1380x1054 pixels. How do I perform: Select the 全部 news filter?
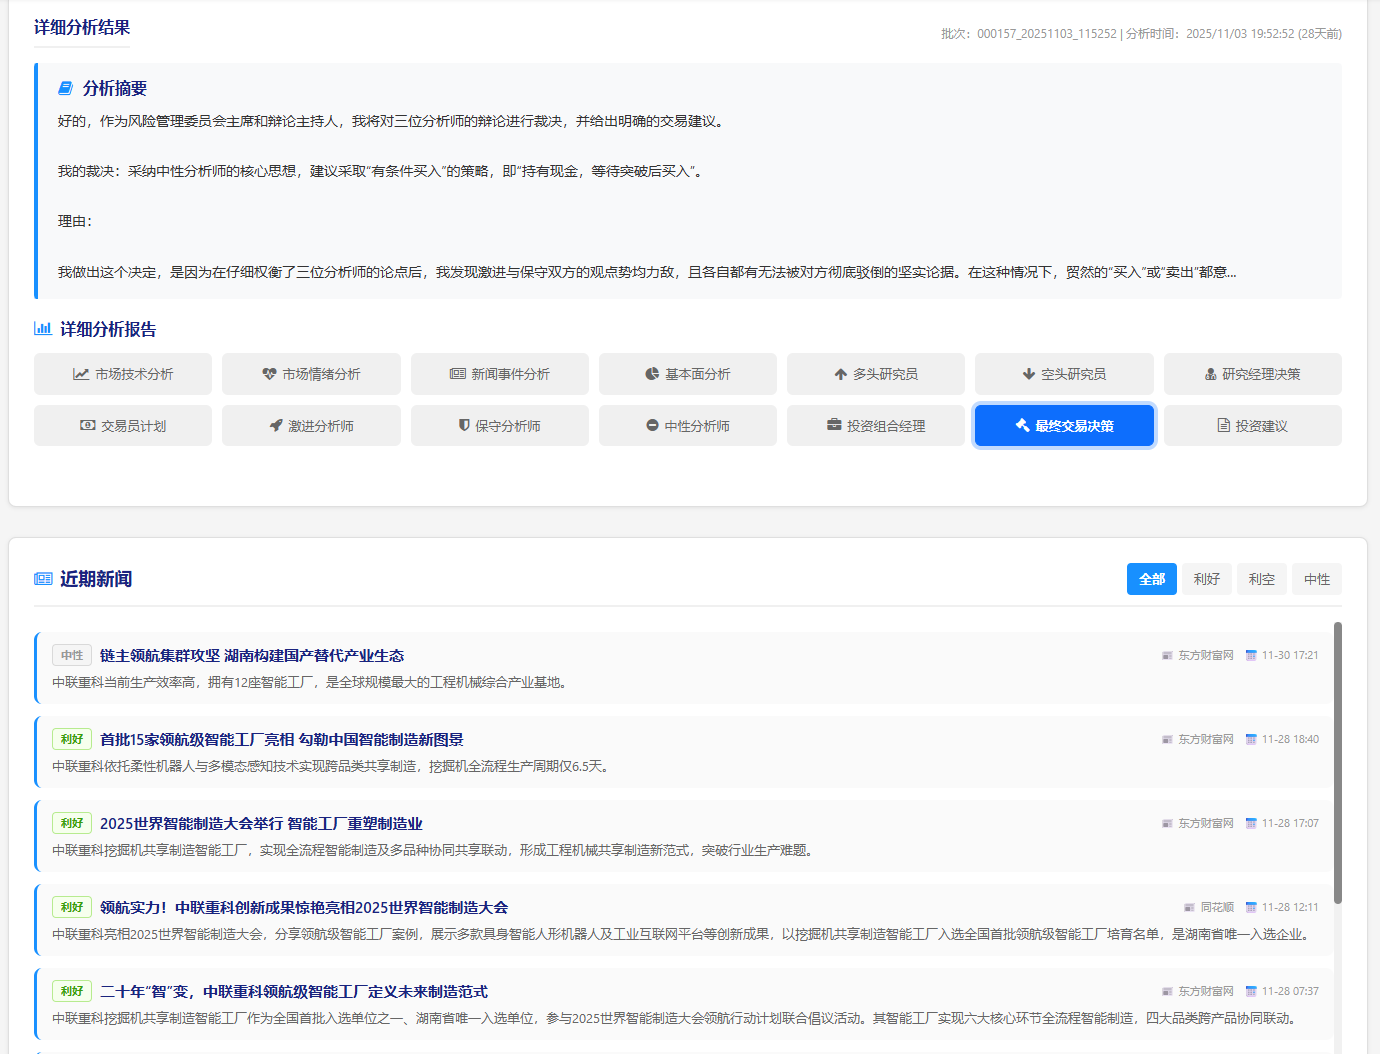(x=1151, y=579)
